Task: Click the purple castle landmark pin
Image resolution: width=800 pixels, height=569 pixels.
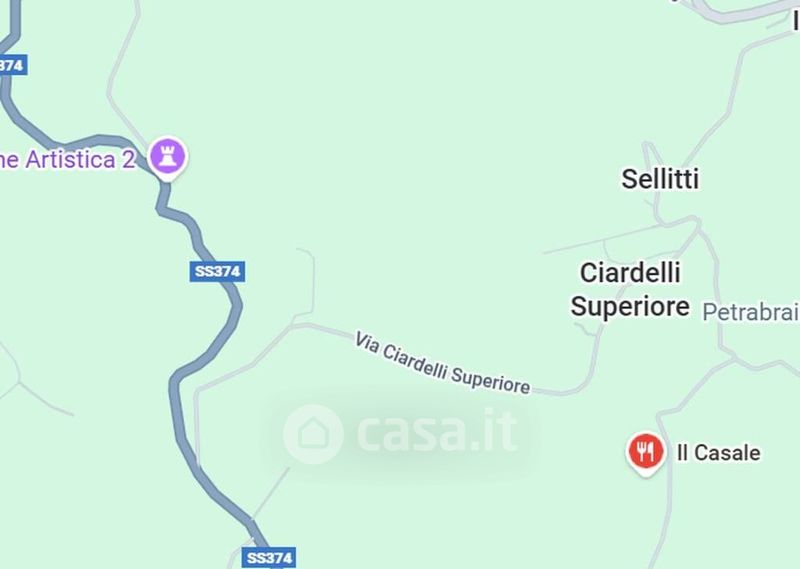Action: 167,158
